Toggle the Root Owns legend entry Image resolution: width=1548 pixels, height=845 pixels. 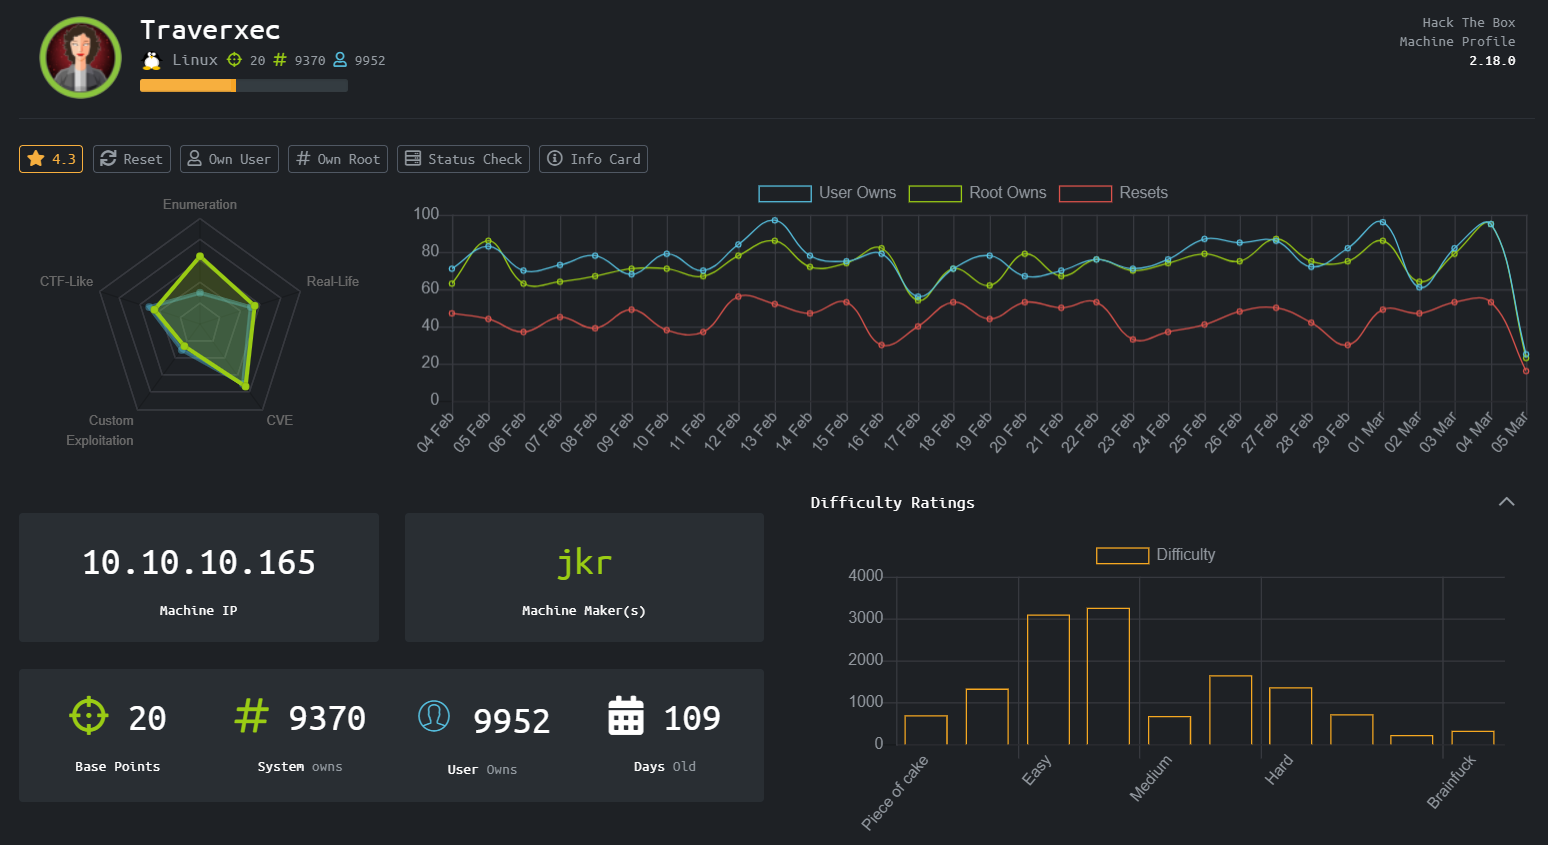pyautogui.click(x=977, y=193)
